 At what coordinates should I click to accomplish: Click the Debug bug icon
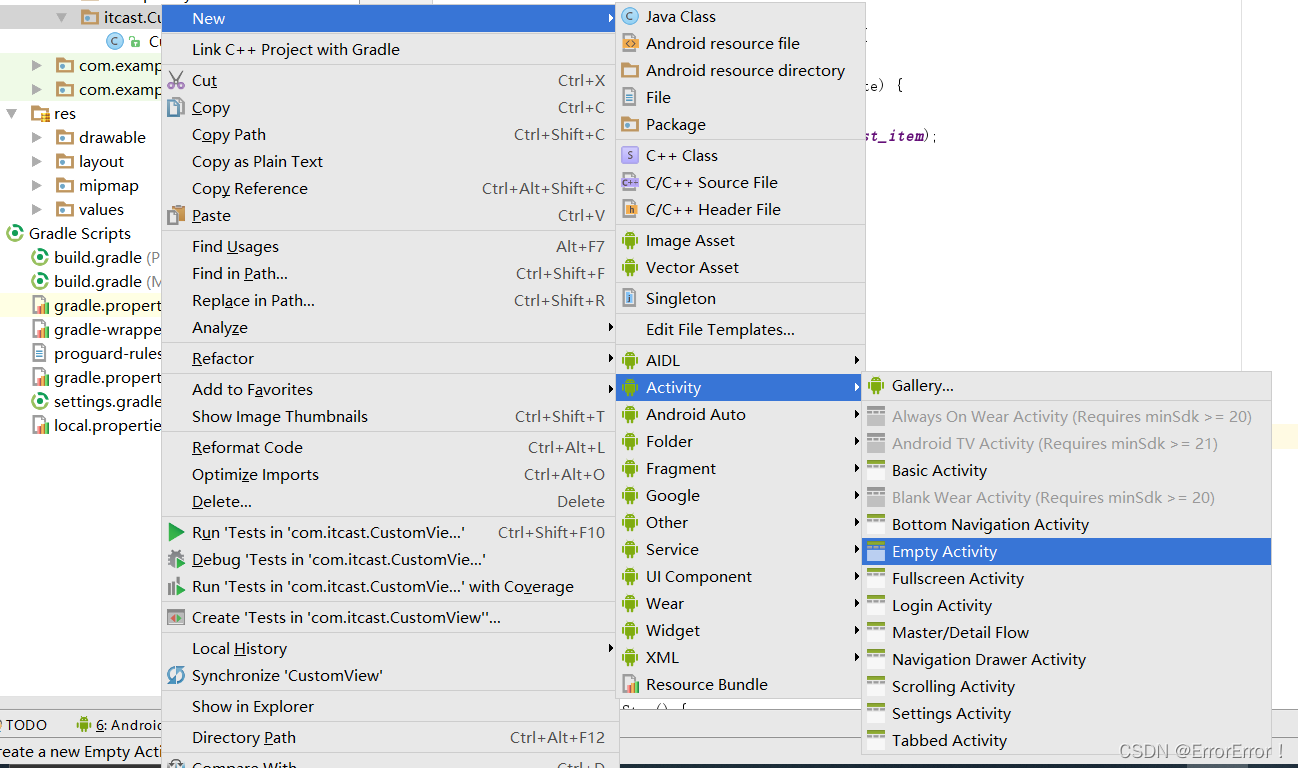176,559
